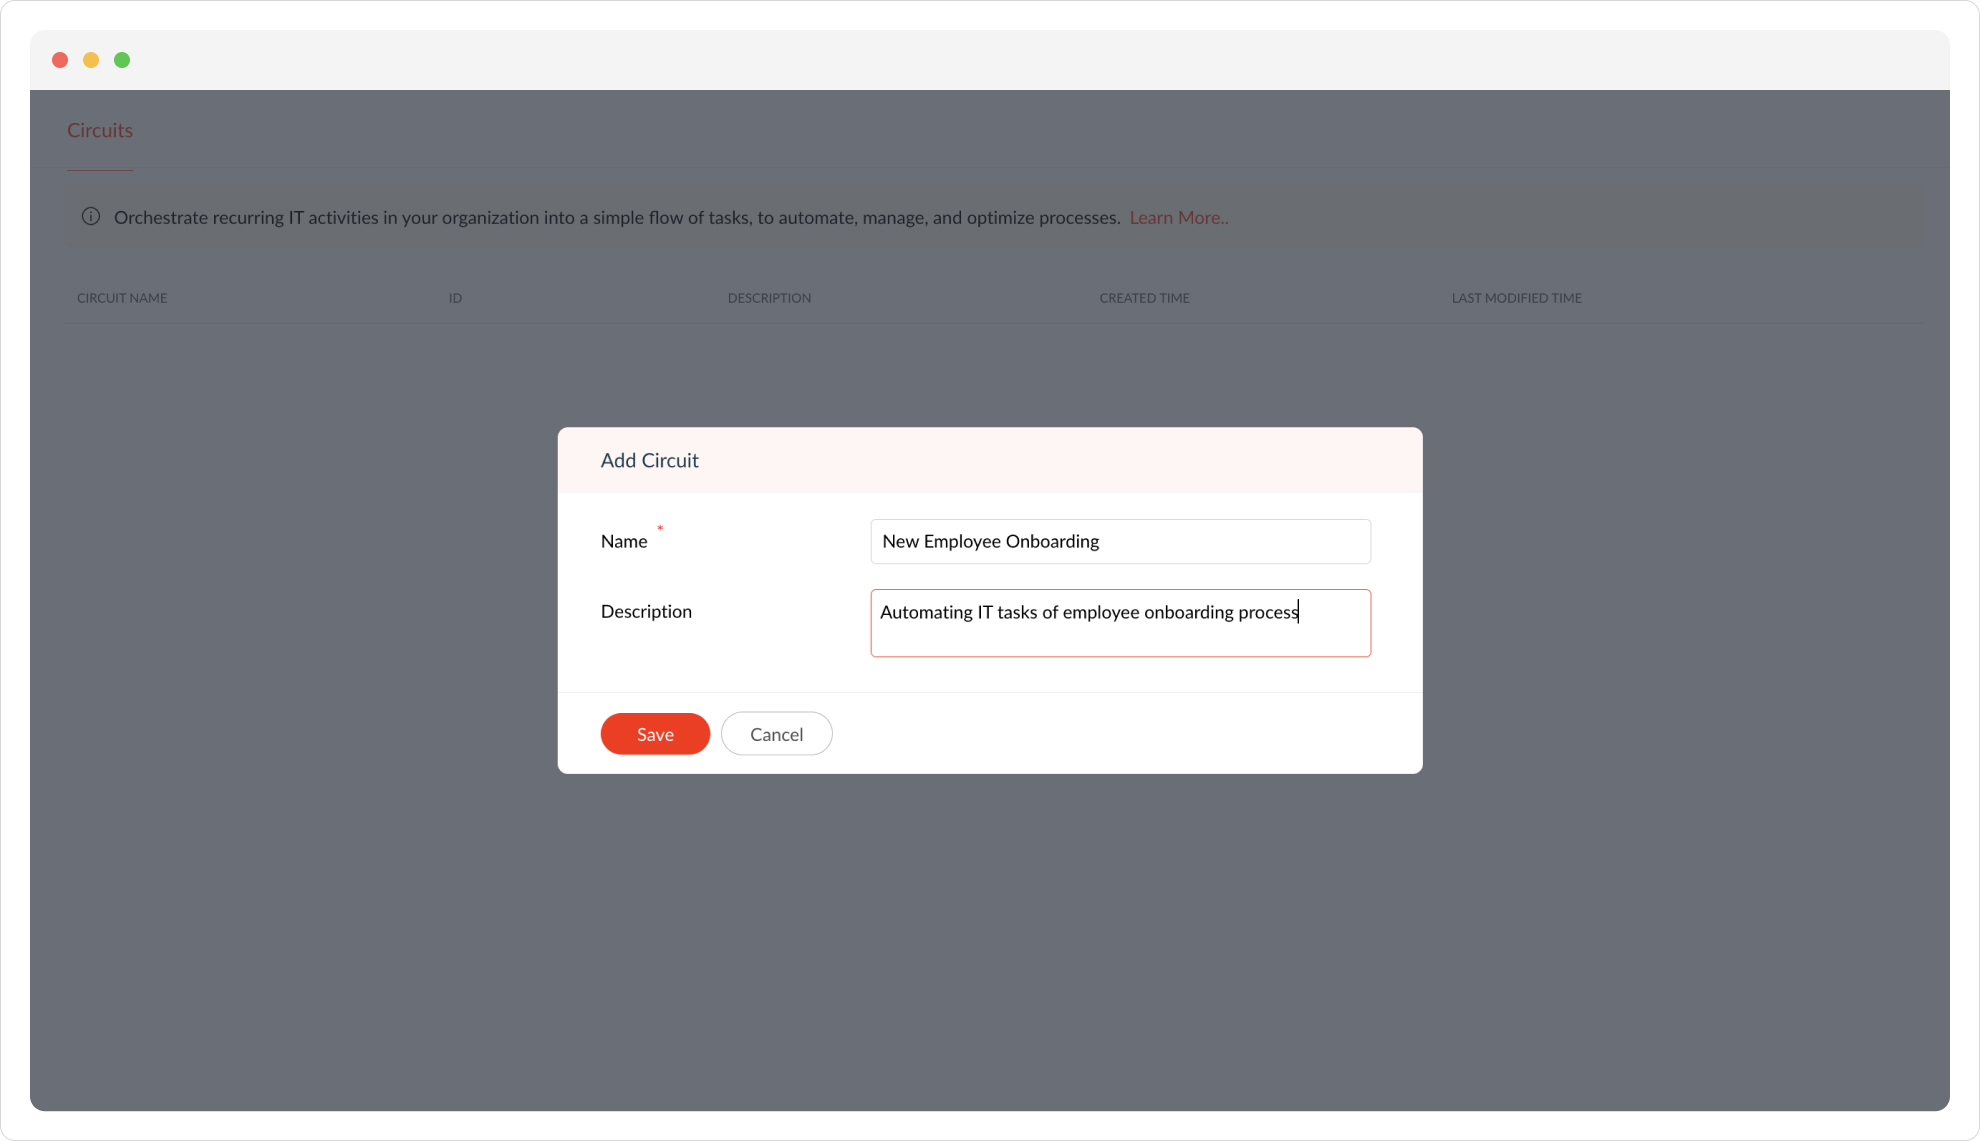Screen dimensions: 1980x1141
Task: Cancel the Add Circuit dialog
Action: point(776,734)
